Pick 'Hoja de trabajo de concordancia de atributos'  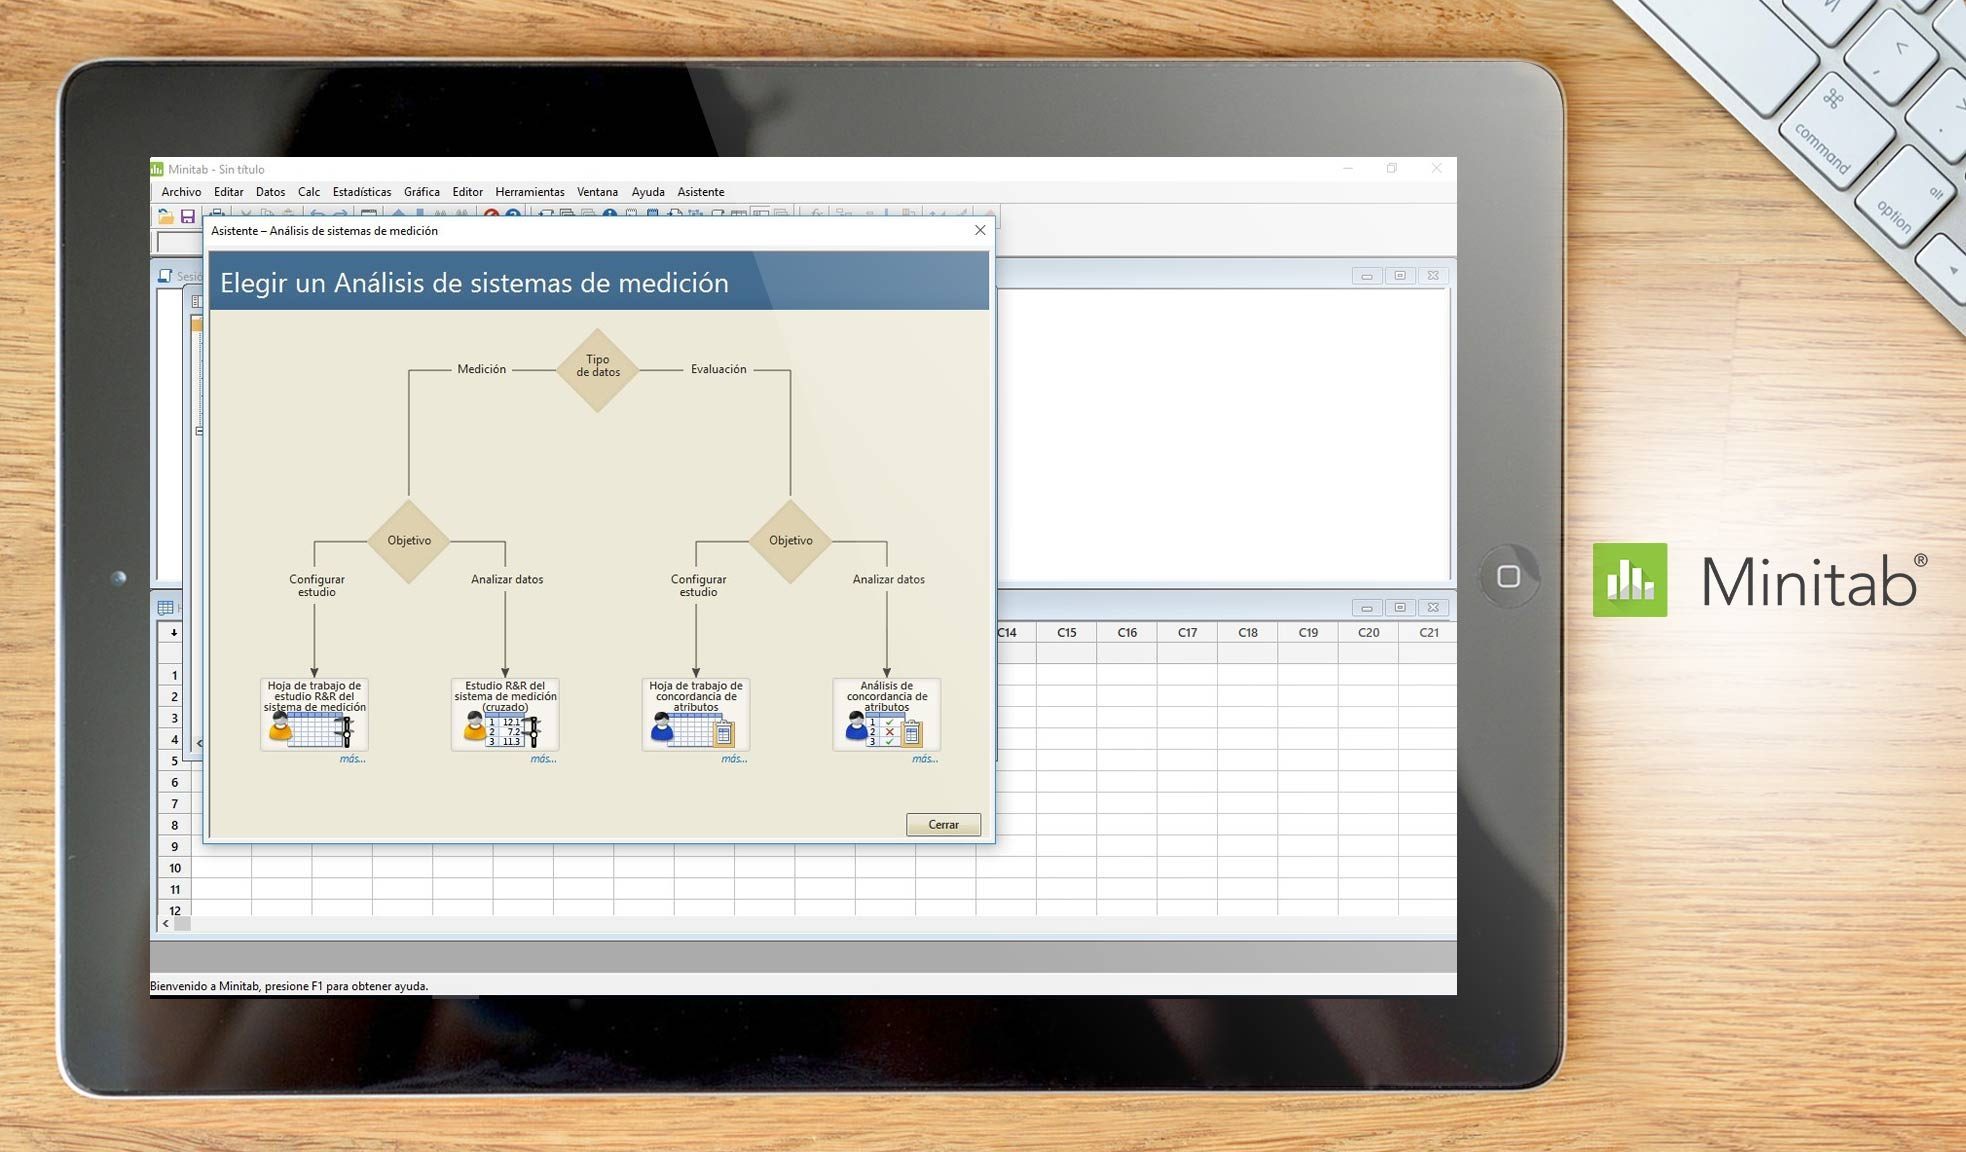696,715
